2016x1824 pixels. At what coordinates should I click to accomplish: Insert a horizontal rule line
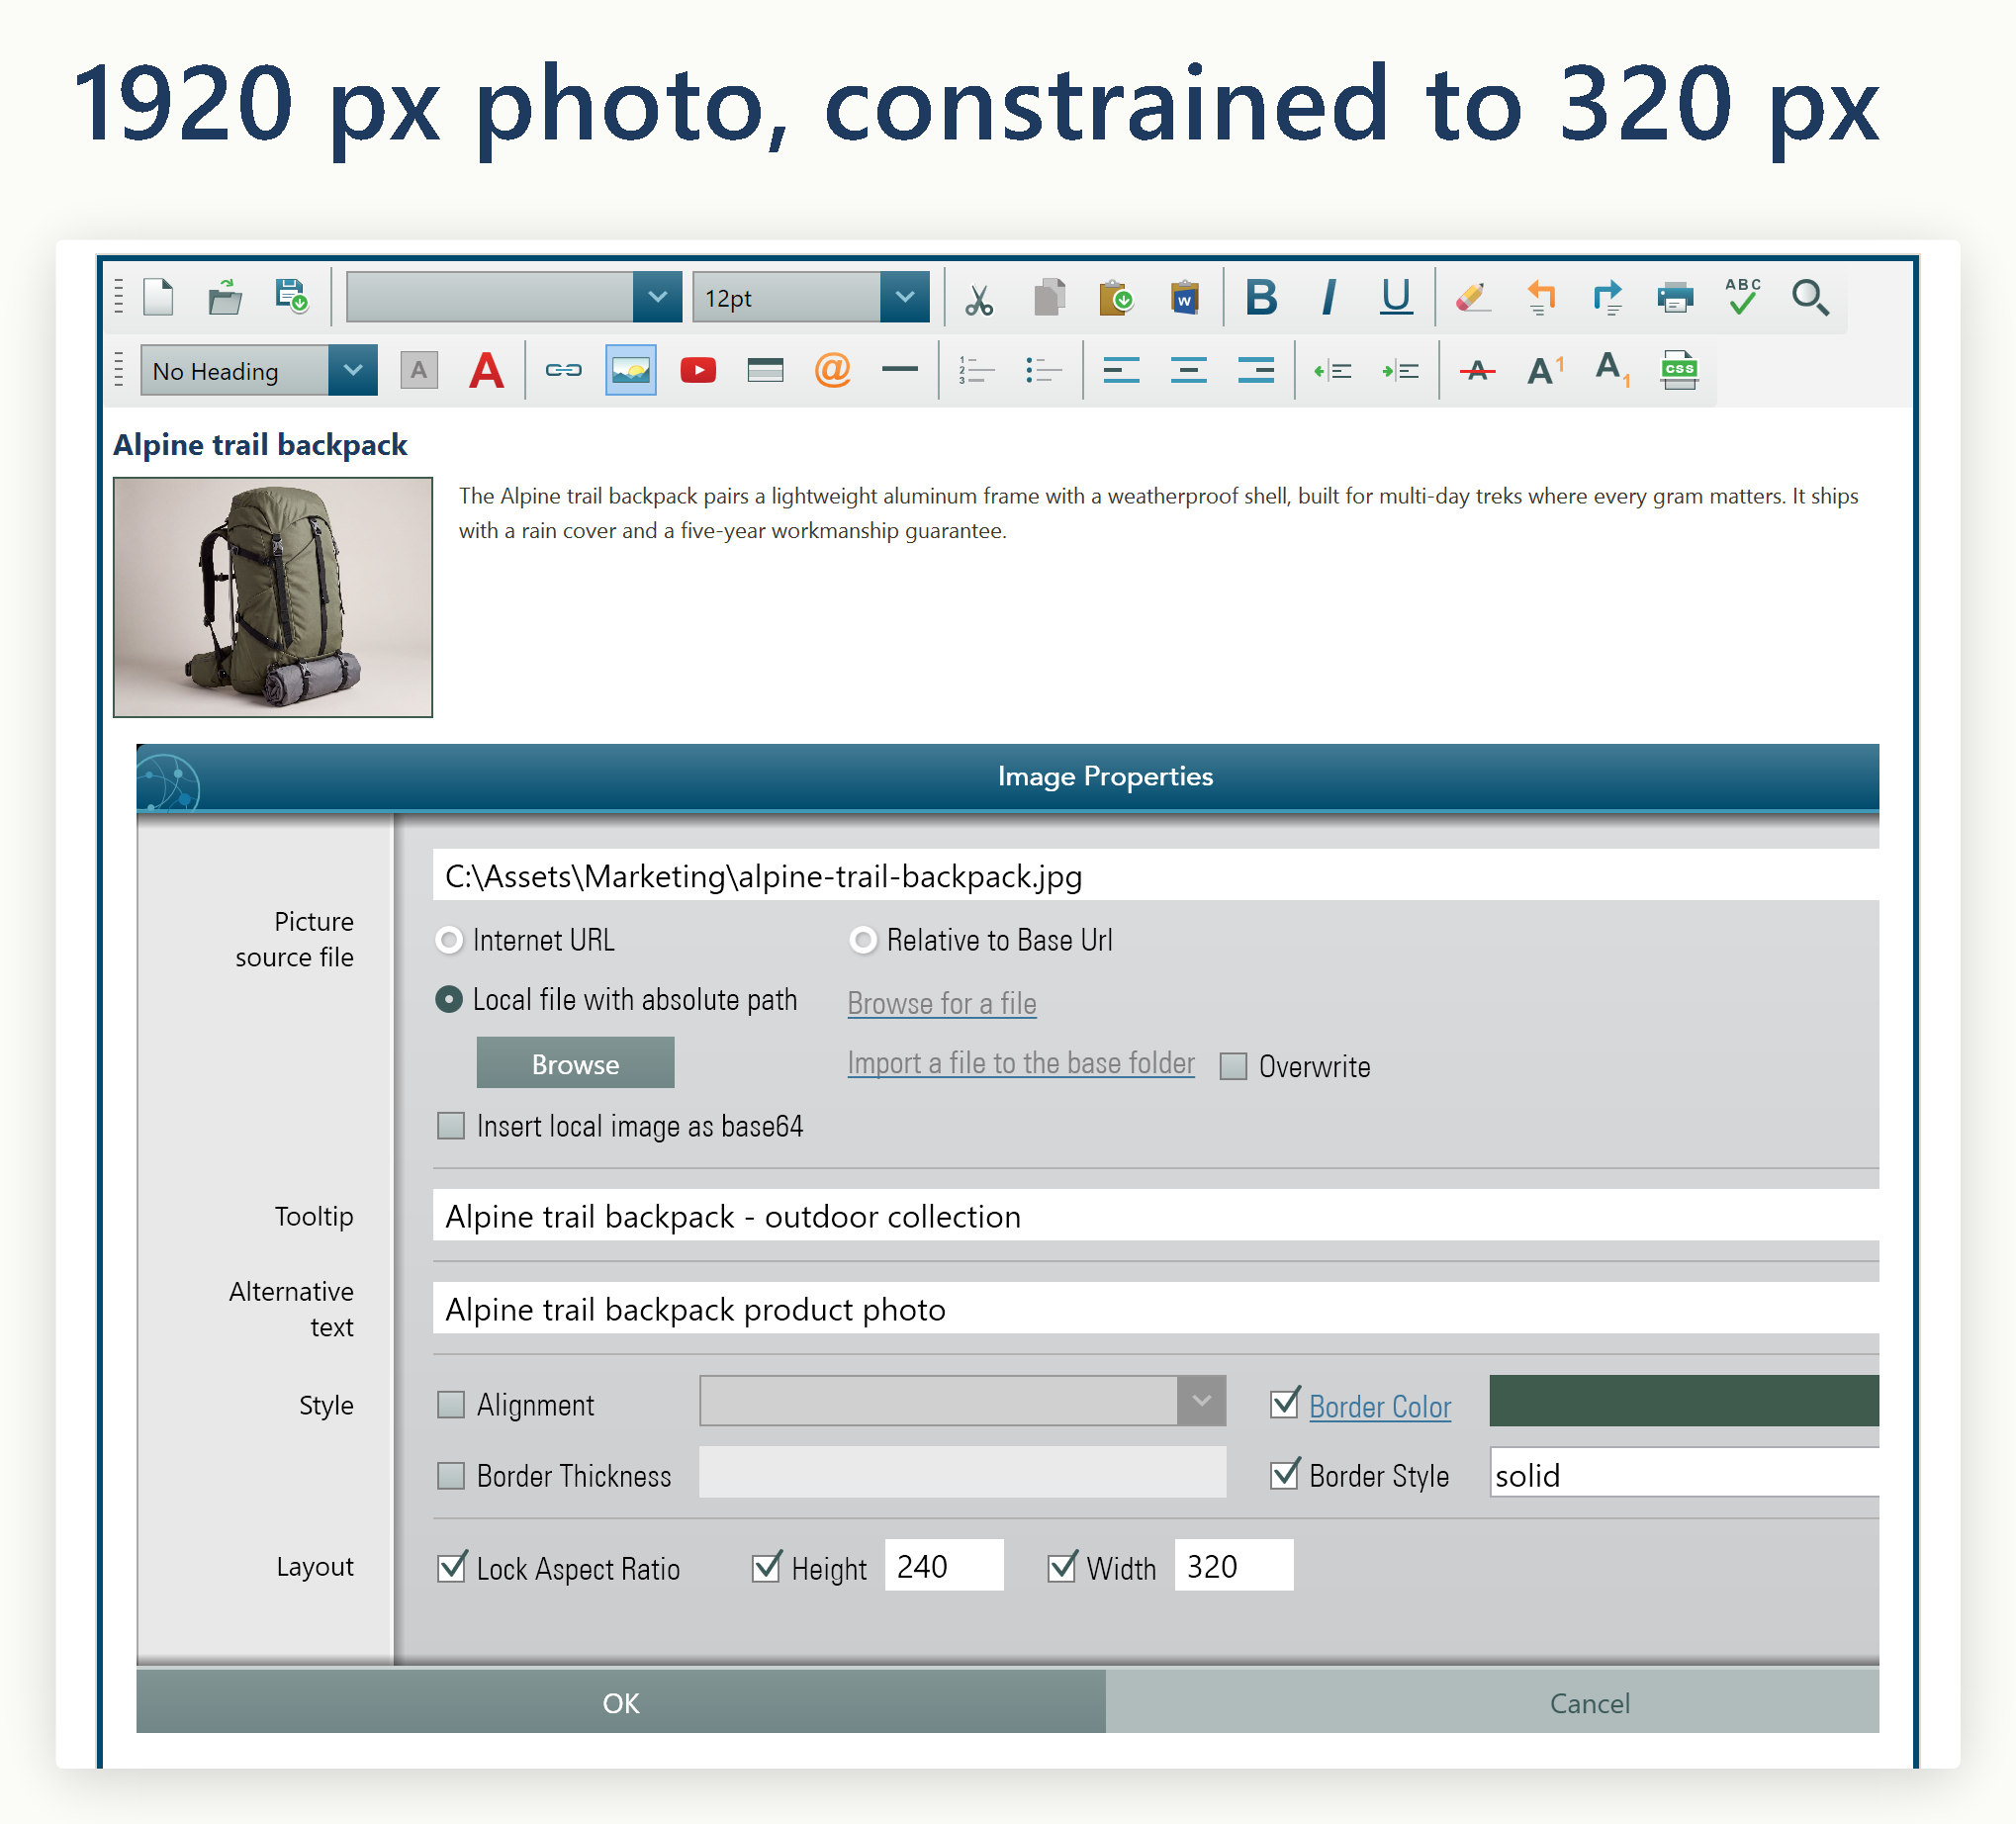pos(900,370)
